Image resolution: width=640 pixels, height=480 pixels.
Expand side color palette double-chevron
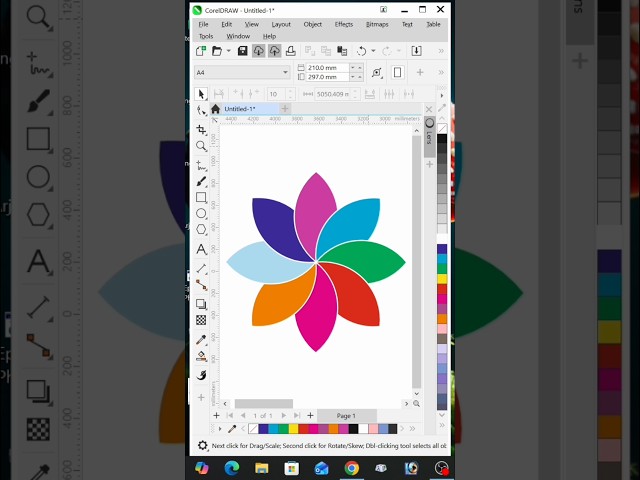[442, 425]
